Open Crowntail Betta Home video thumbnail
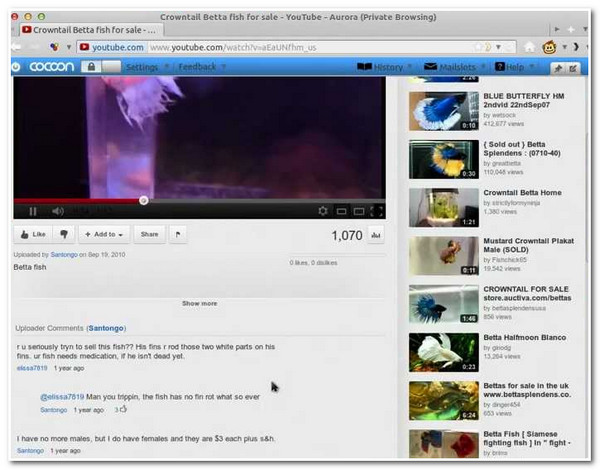600x470 pixels. tap(443, 208)
